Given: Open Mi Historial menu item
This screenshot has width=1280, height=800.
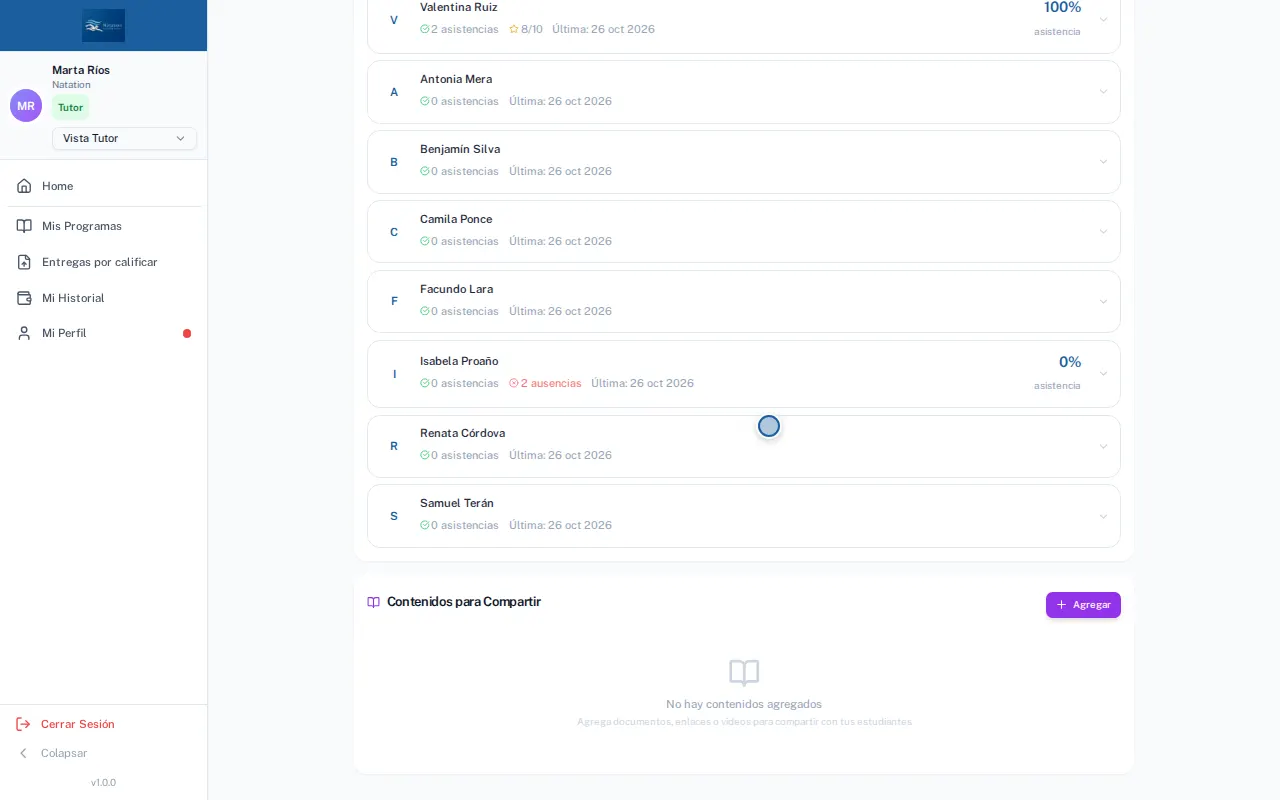Looking at the screenshot, I should coord(104,298).
